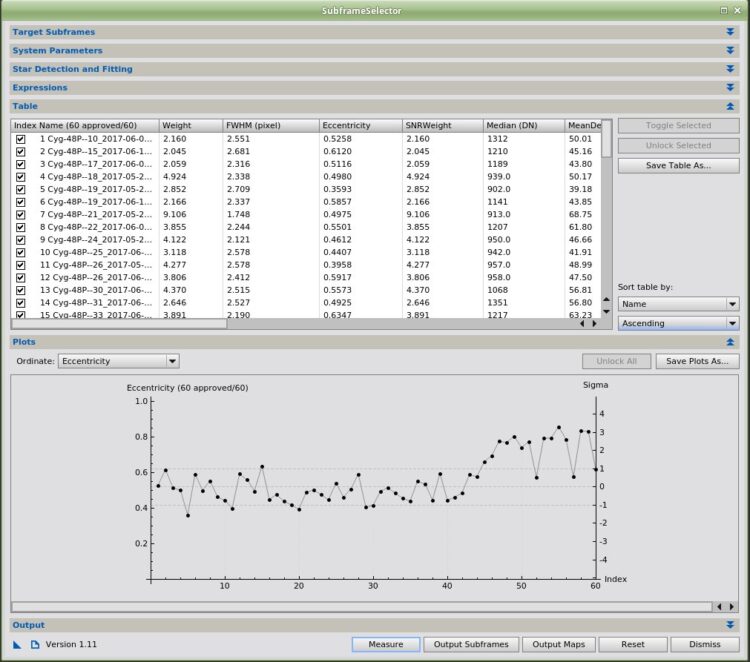Click the table's horizontal scrollbar

point(119,324)
